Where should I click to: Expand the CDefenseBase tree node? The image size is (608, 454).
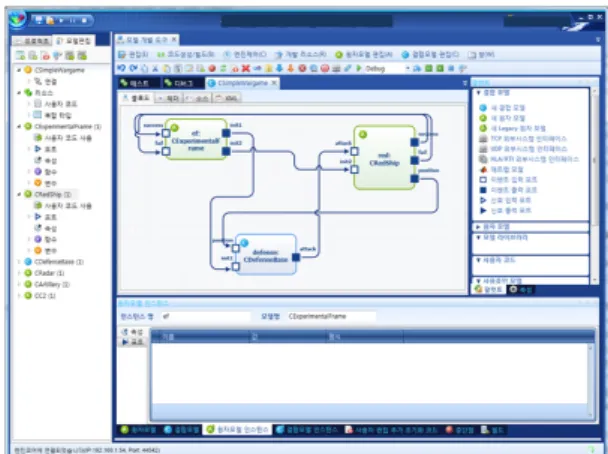pyautogui.click(x=19, y=262)
